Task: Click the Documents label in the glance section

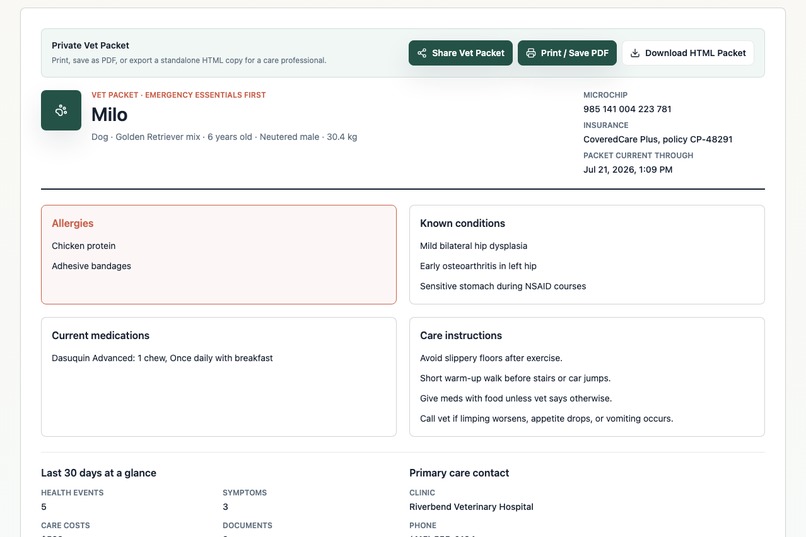Action: tap(247, 525)
